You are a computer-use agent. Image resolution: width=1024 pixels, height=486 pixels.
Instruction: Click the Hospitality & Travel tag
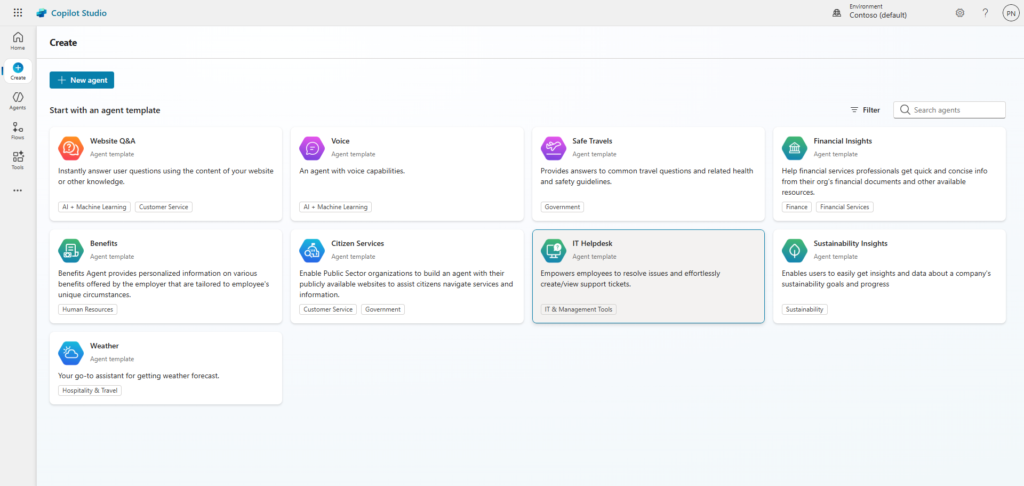pos(90,390)
